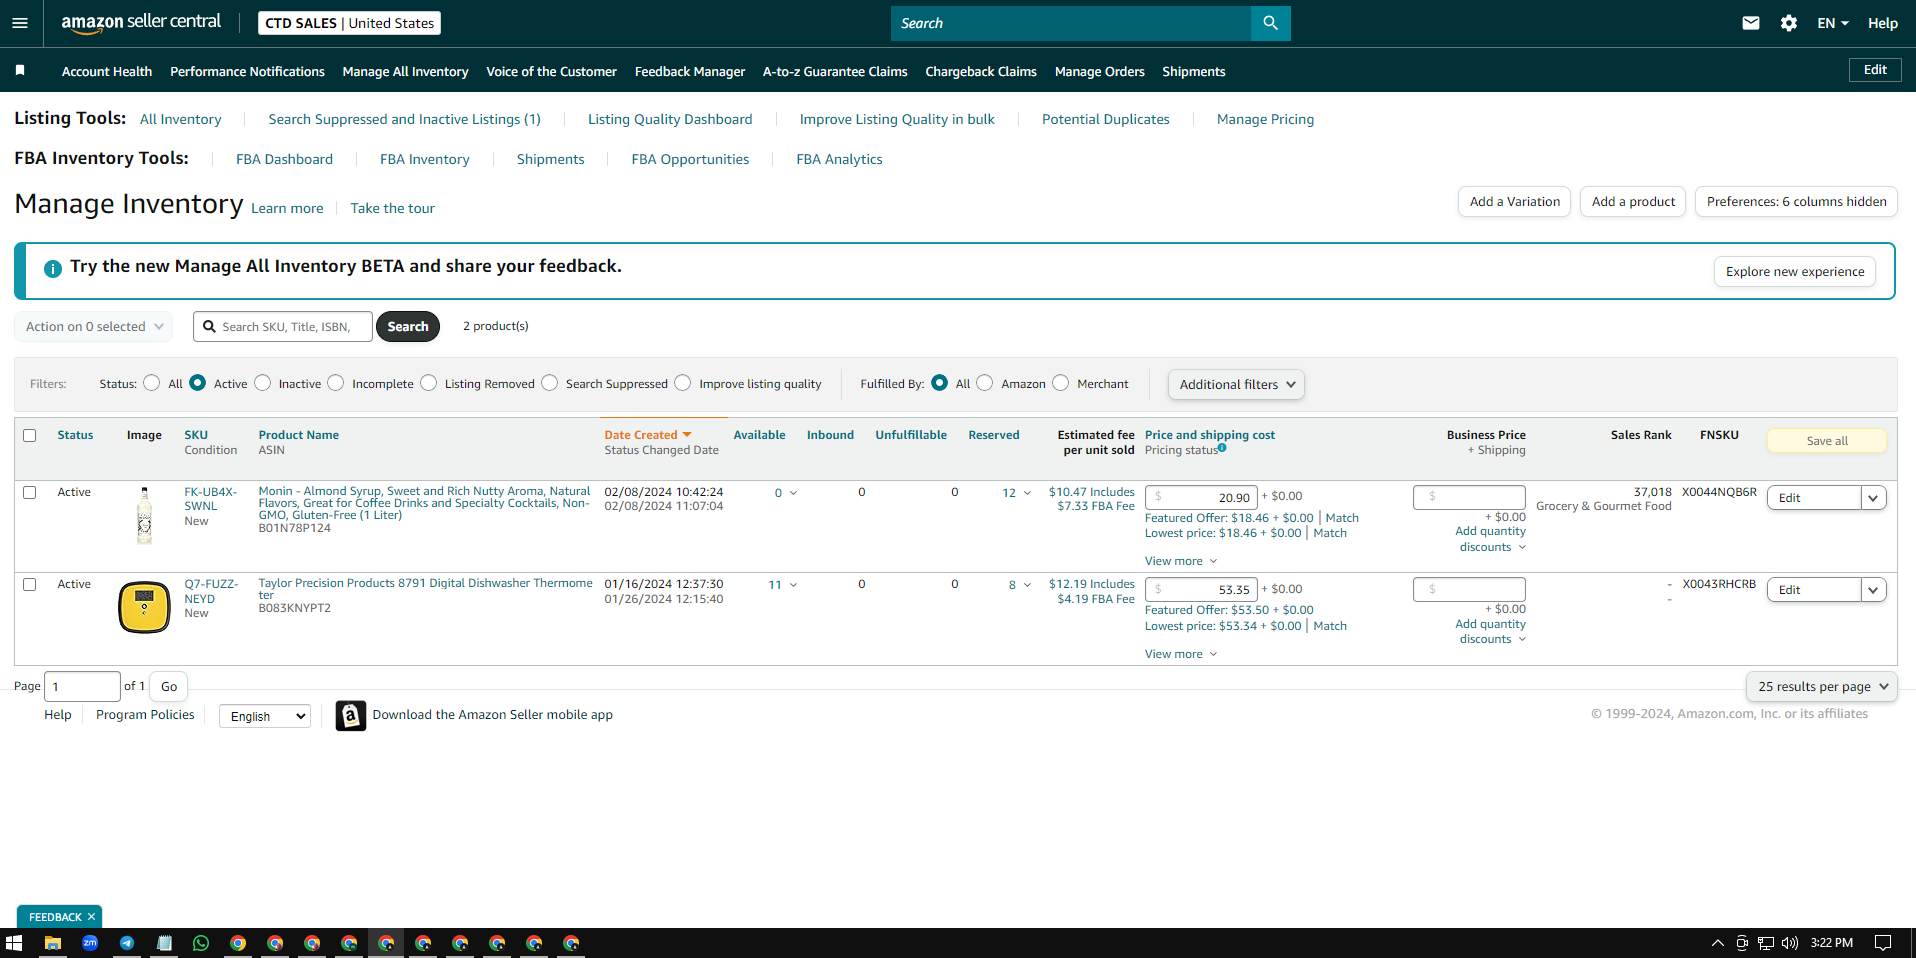Image resolution: width=1916 pixels, height=958 pixels.
Task: Click the Add a product button
Action: (1633, 202)
